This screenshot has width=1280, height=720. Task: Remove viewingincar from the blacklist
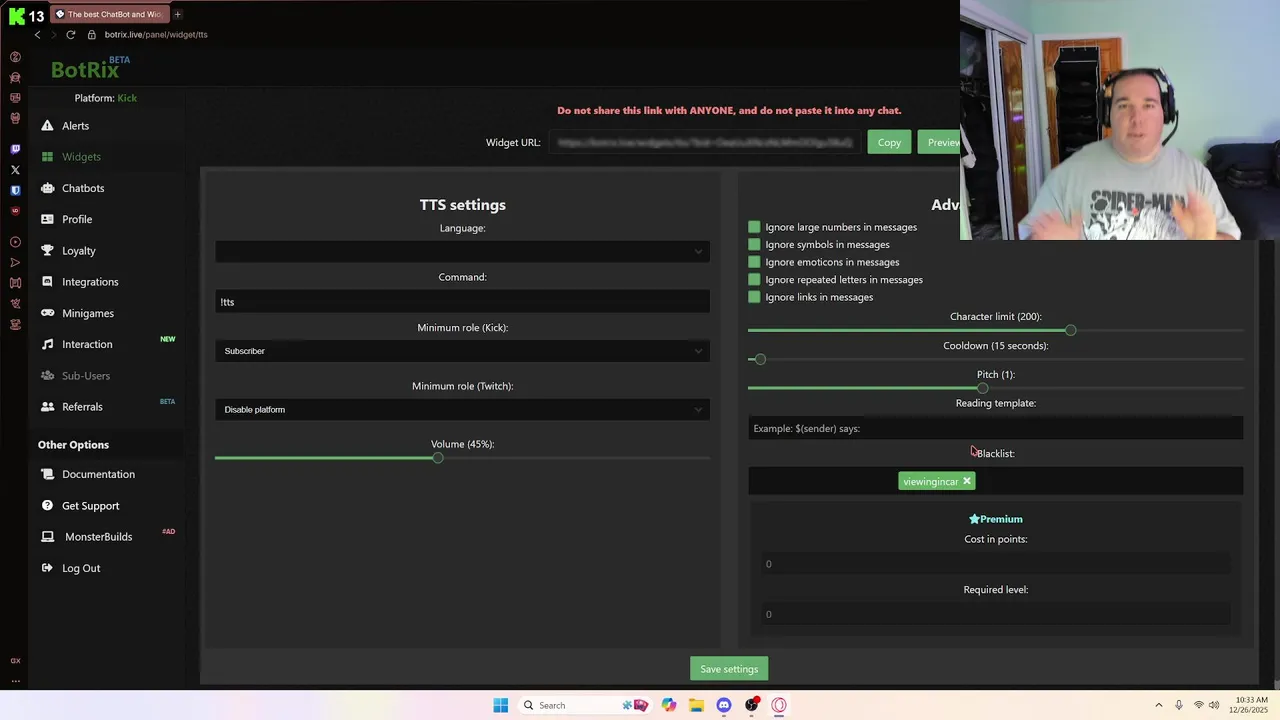966,481
